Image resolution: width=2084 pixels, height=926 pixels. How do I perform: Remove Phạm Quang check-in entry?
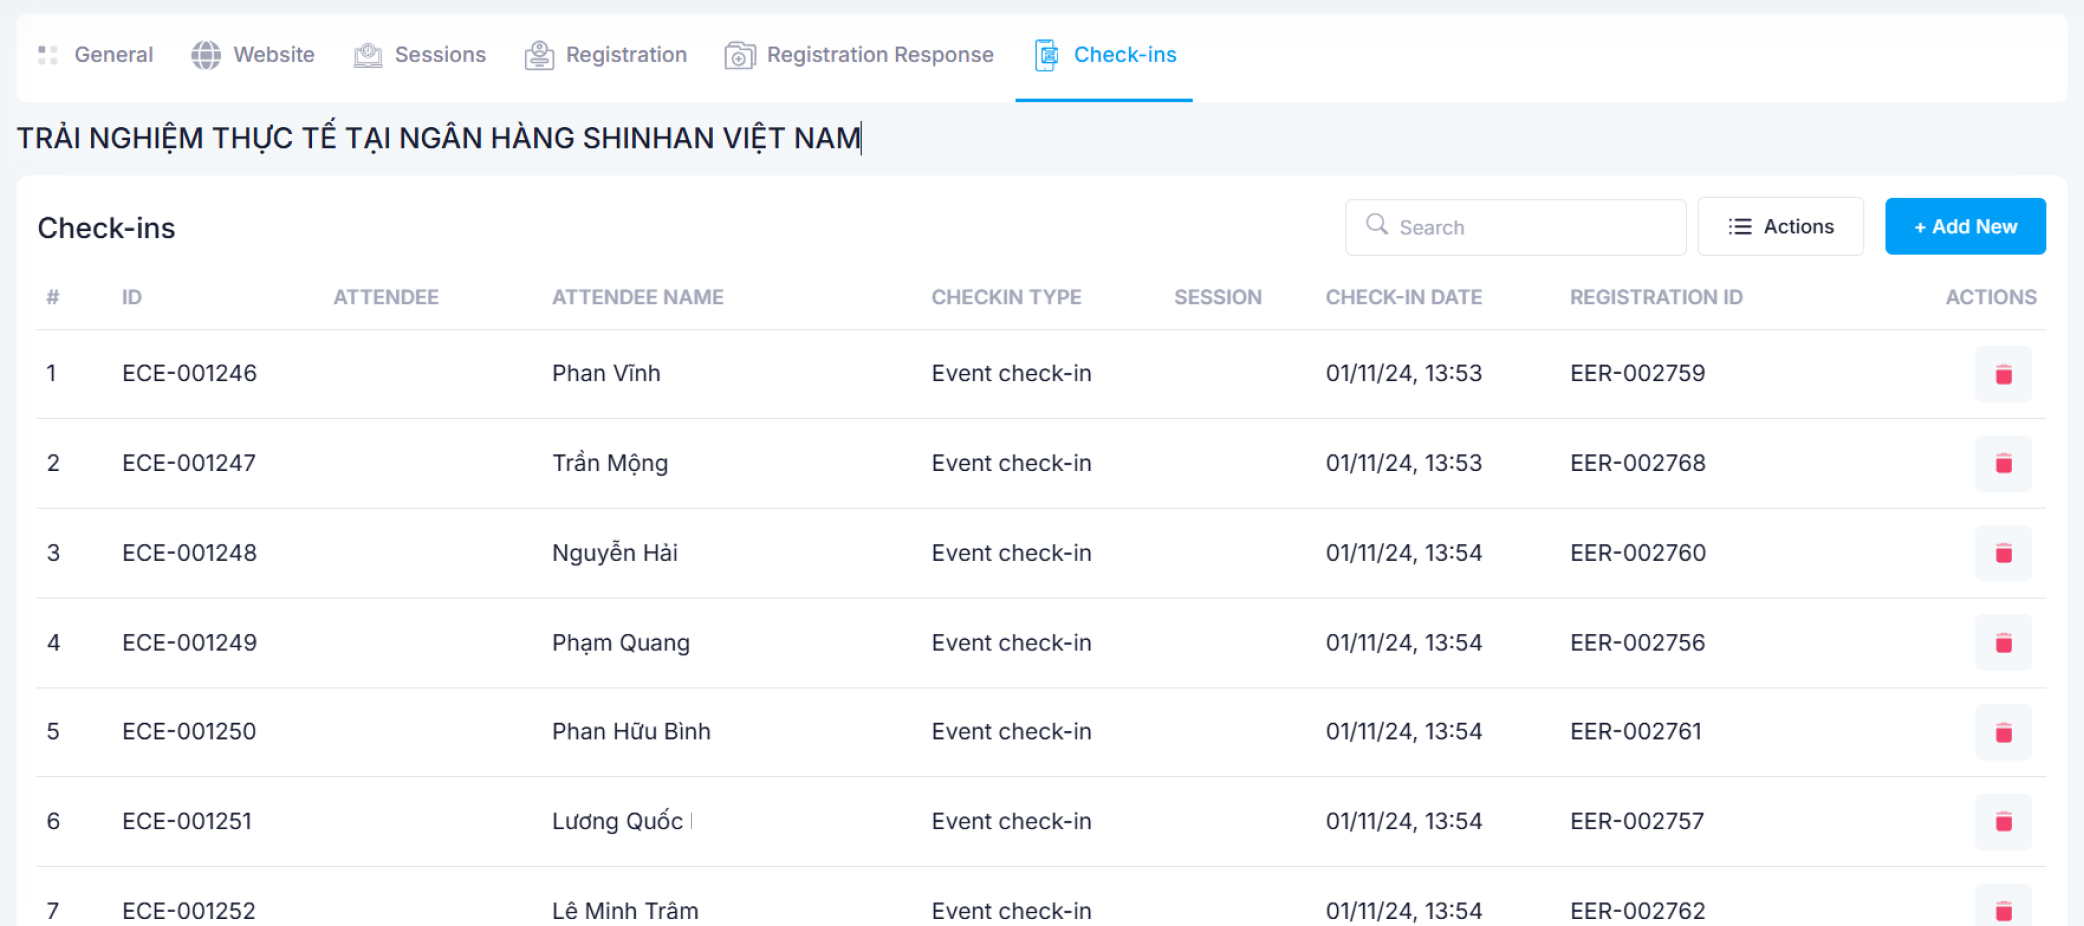[x=2002, y=642]
